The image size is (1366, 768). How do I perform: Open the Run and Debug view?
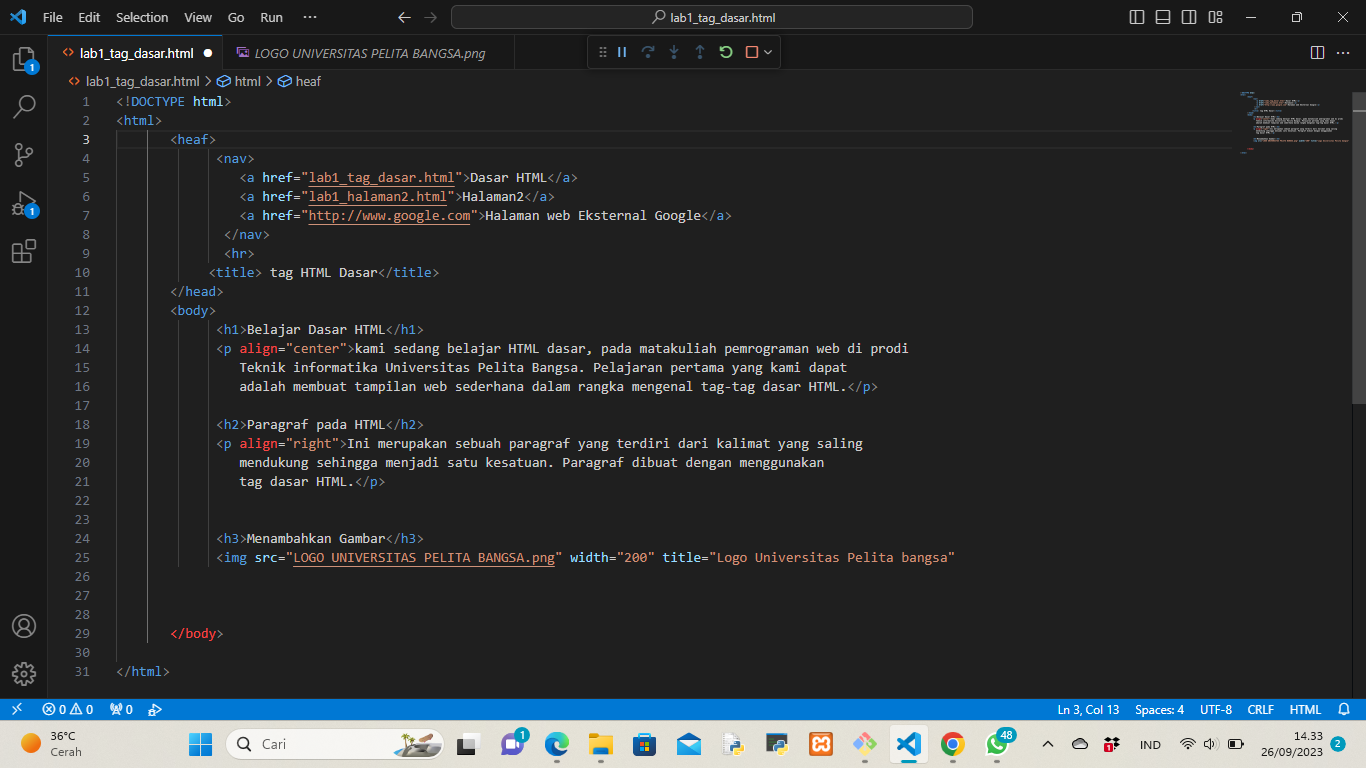click(x=24, y=202)
